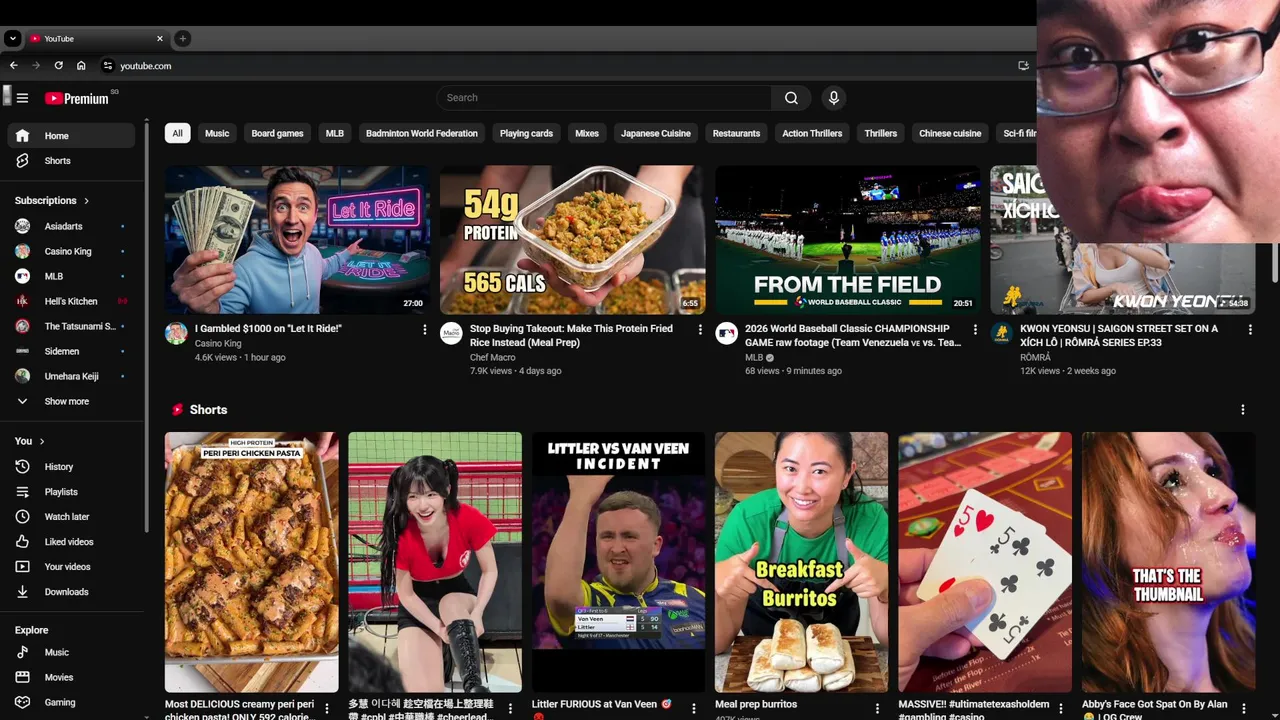Open Liked videos in the sidebar
1280x720 pixels.
70,542
